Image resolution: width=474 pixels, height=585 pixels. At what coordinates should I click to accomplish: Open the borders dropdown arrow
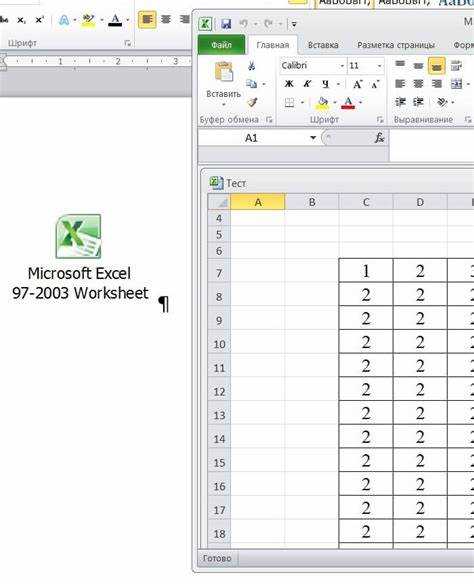click(302, 102)
